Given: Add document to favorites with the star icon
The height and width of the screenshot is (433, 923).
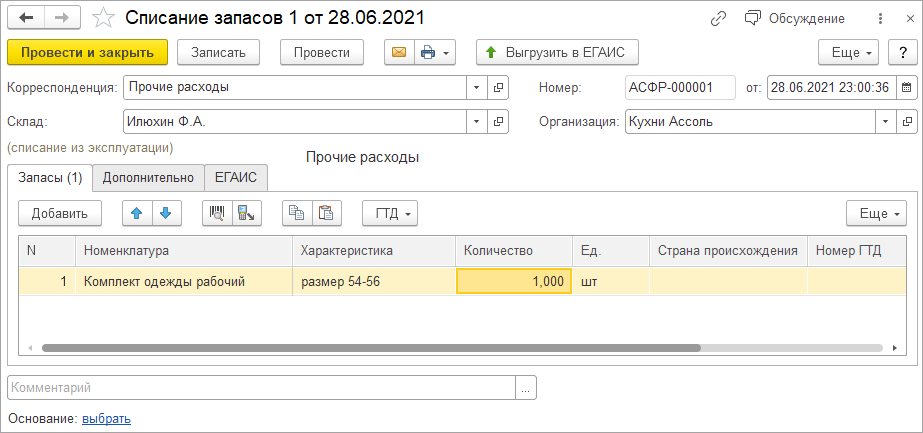Looking at the screenshot, I should [104, 18].
